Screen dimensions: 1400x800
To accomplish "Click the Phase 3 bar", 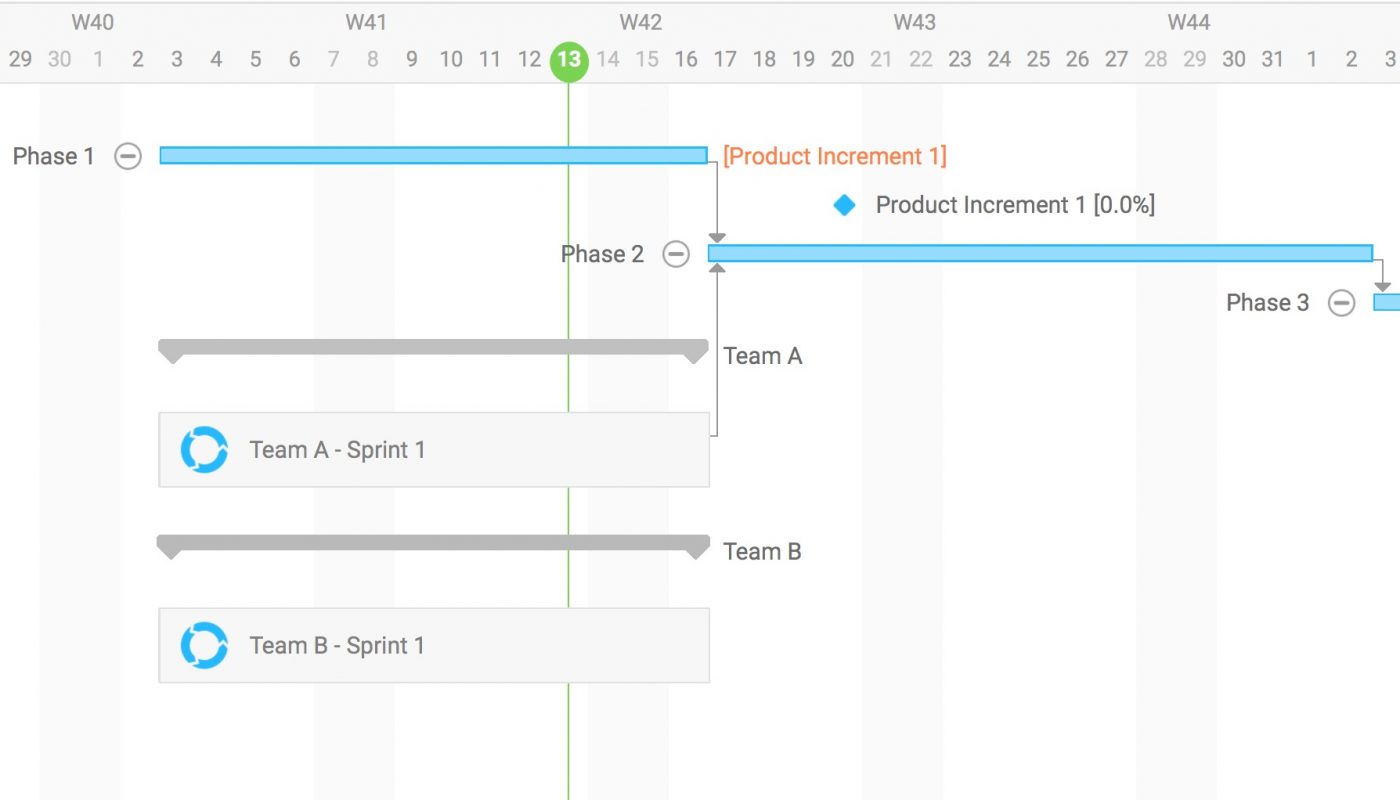I will coord(1387,303).
